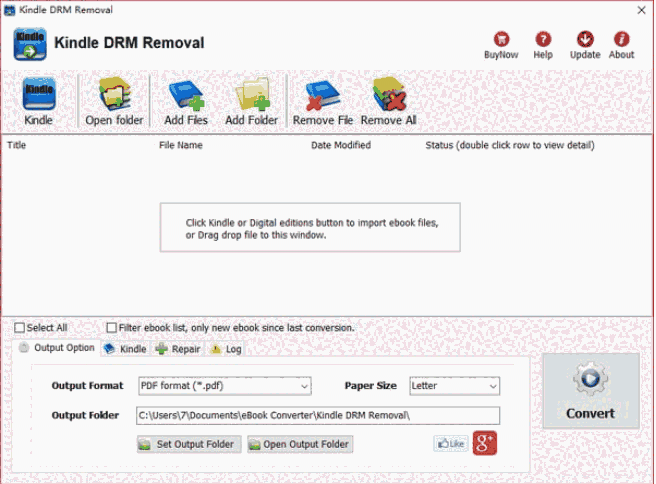Click the 'Output Format' label text

[x=87, y=386]
